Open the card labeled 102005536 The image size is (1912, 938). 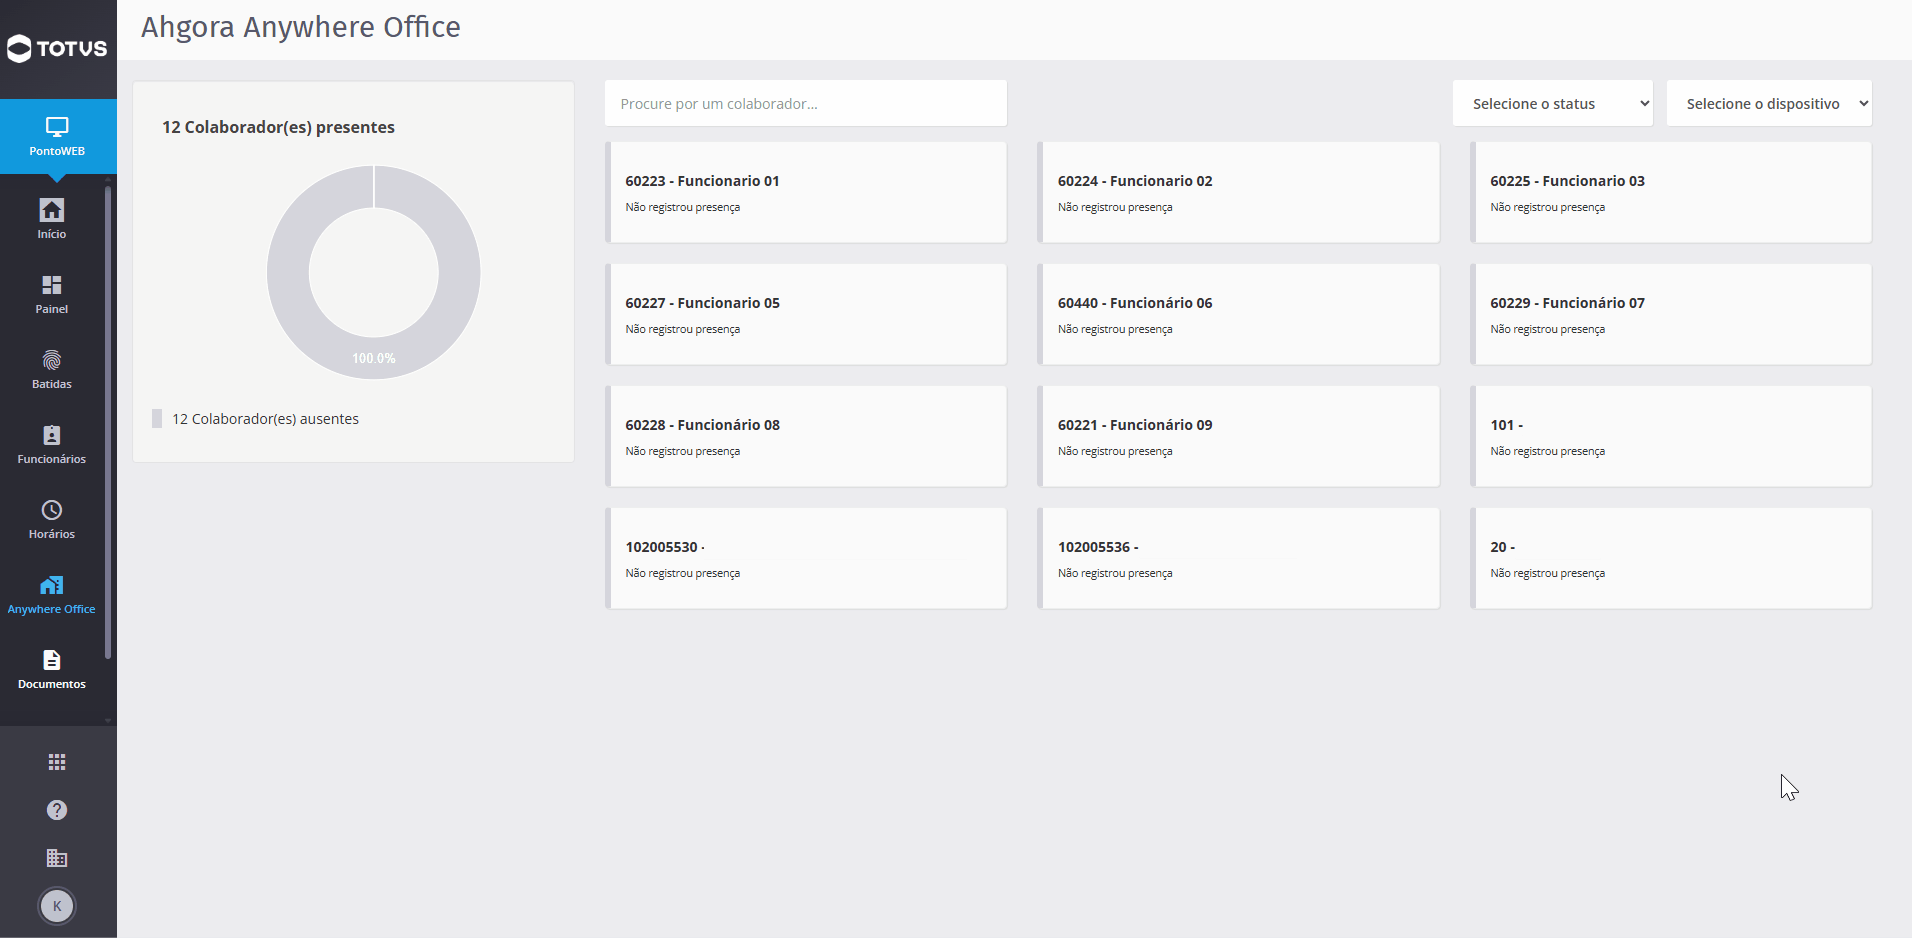1239,558
